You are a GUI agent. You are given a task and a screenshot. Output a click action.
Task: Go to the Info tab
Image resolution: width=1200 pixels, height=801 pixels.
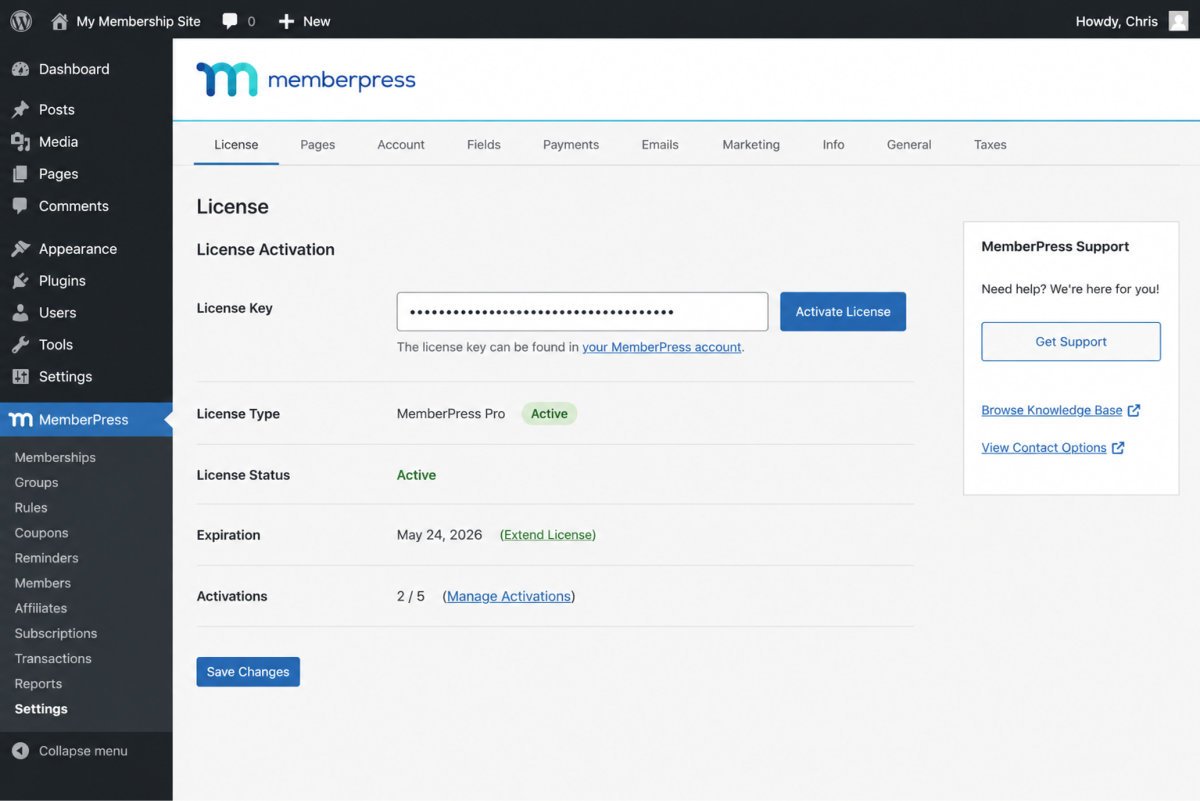(834, 145)
